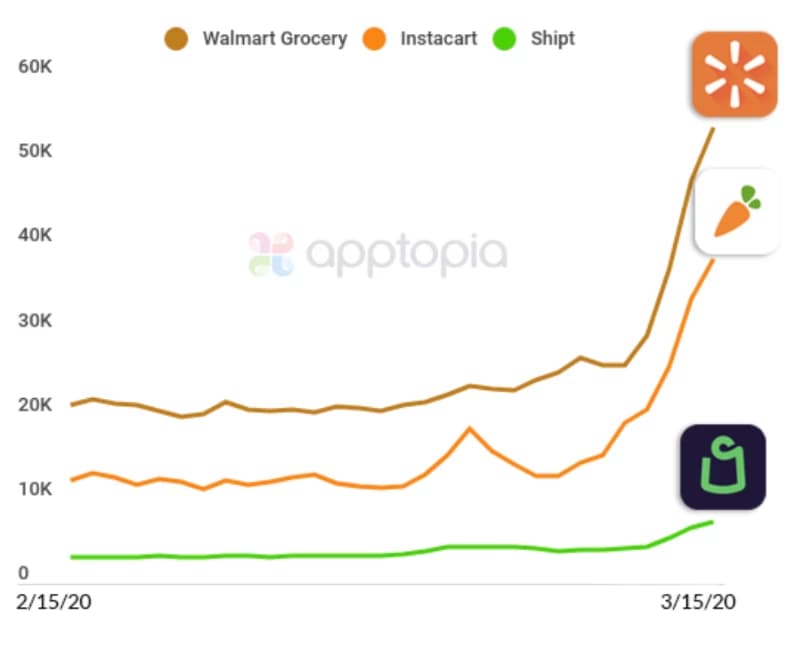Click the 2/15/20 start date label

(x=54, y=602)
